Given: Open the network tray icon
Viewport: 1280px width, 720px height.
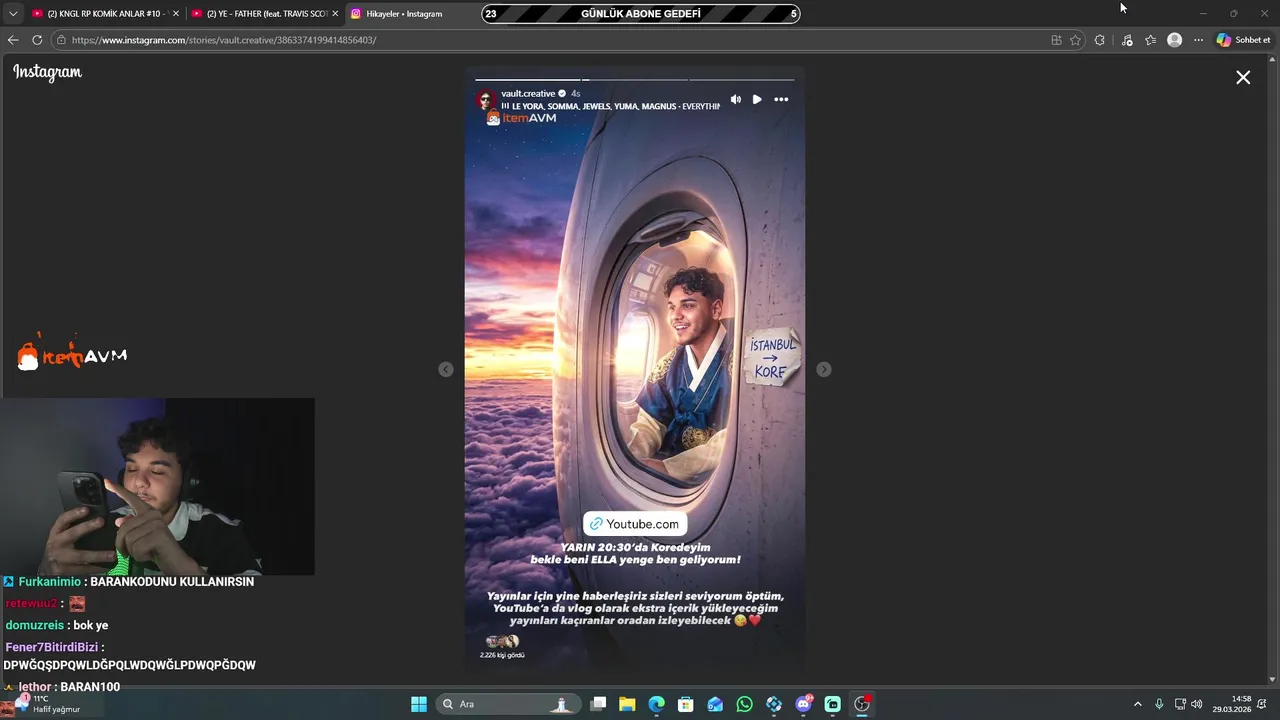Looking at the screenshot, I should click(x=1180, y=704).
